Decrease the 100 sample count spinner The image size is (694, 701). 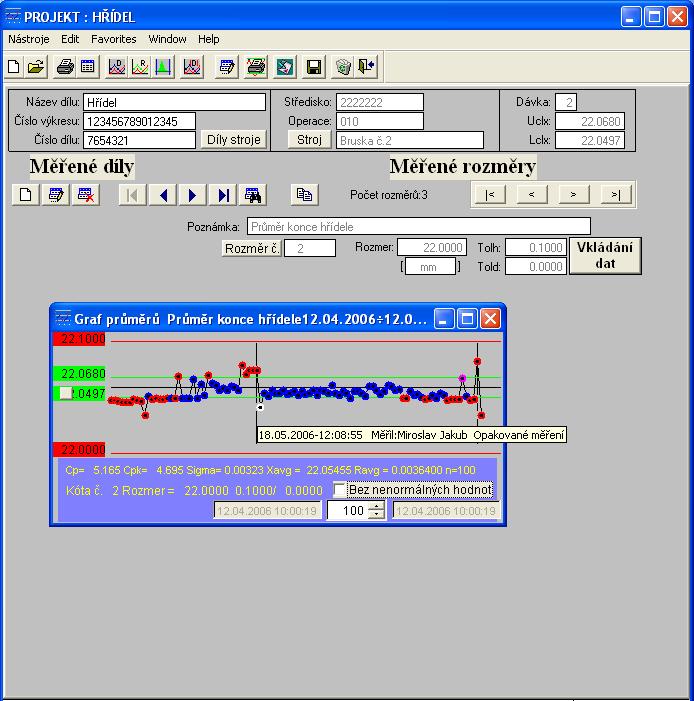coord(377,514)
